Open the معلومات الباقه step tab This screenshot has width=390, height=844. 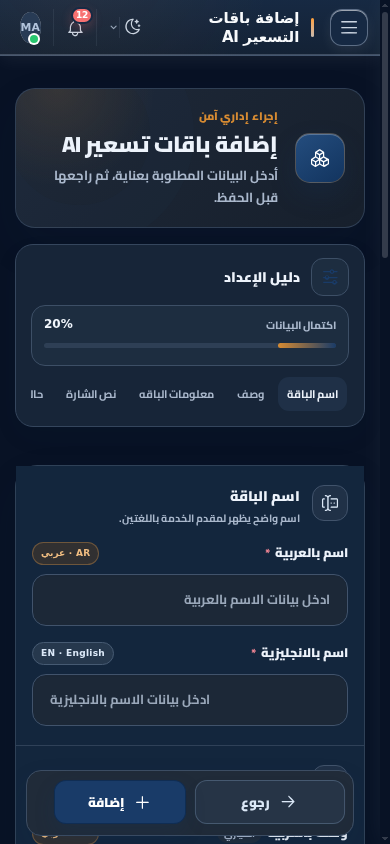click(x=176, y=395)
